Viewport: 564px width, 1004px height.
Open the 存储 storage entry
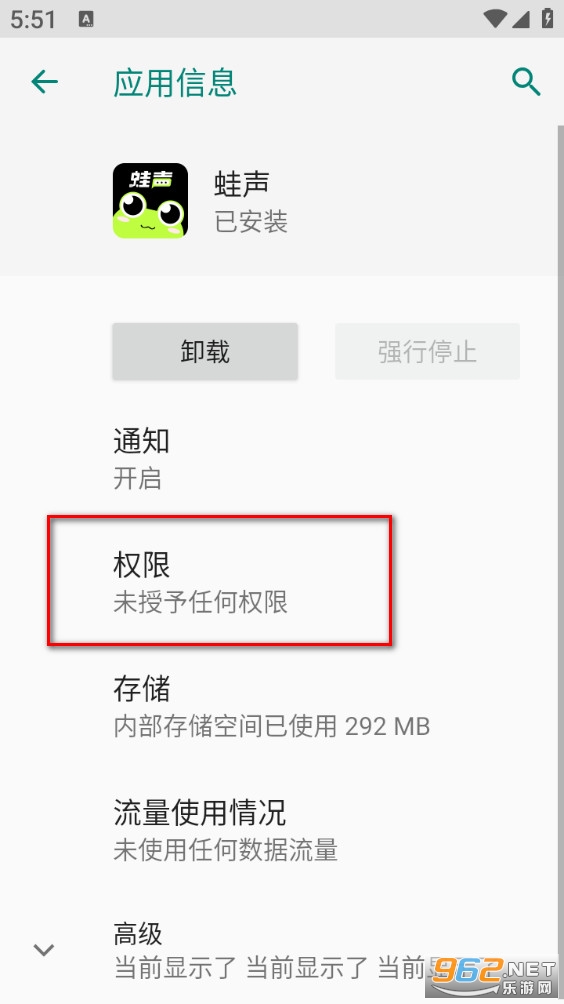tap(282, 707)
